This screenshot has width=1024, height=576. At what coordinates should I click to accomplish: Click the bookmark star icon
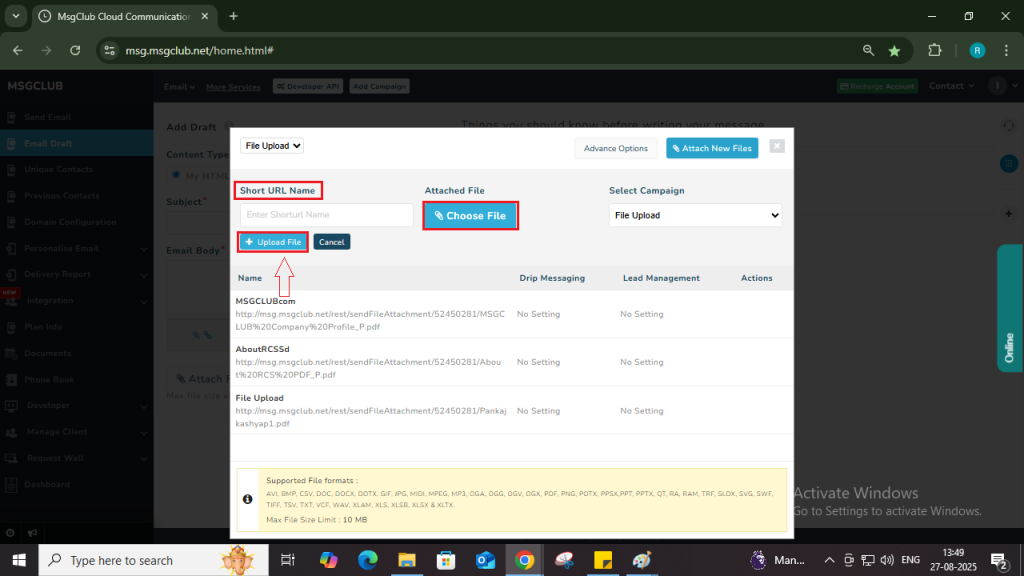point(894,50)
